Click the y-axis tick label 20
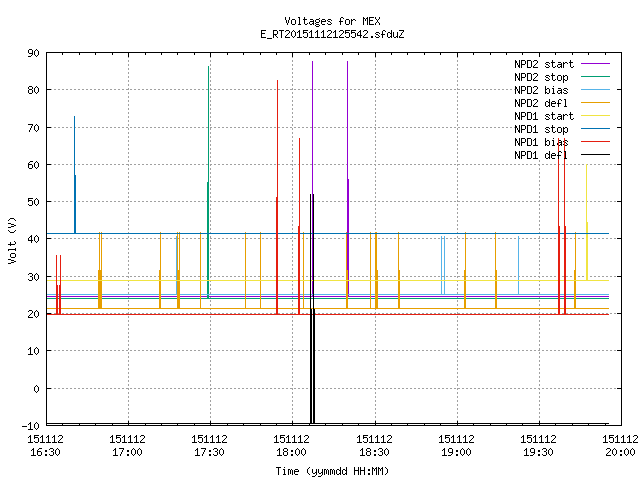This screenshot has width=640, height=480. coord(33,314)
